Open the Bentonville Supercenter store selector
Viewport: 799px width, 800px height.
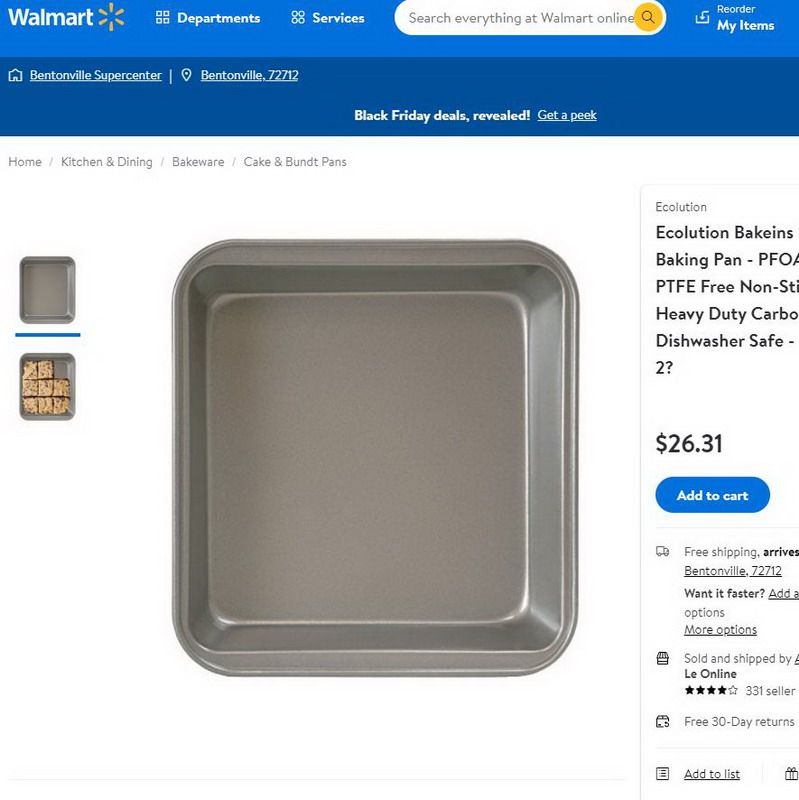[95, 75]
